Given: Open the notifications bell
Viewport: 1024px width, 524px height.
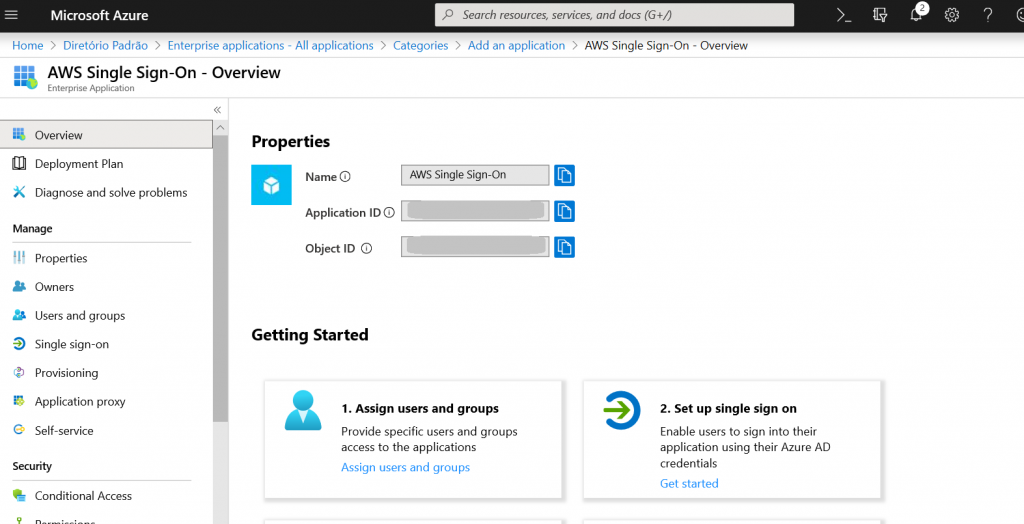Looking at the screenshot, I should click(x=916, y=15).
